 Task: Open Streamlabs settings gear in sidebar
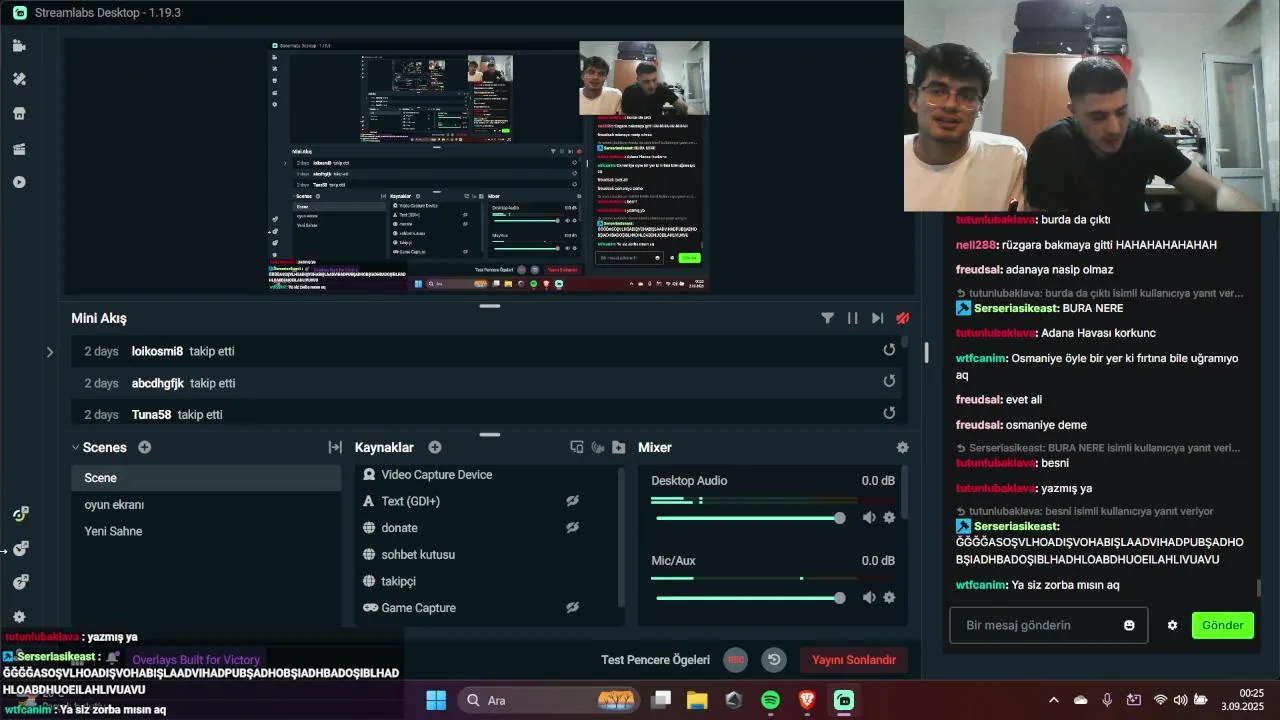click(19, 617)
